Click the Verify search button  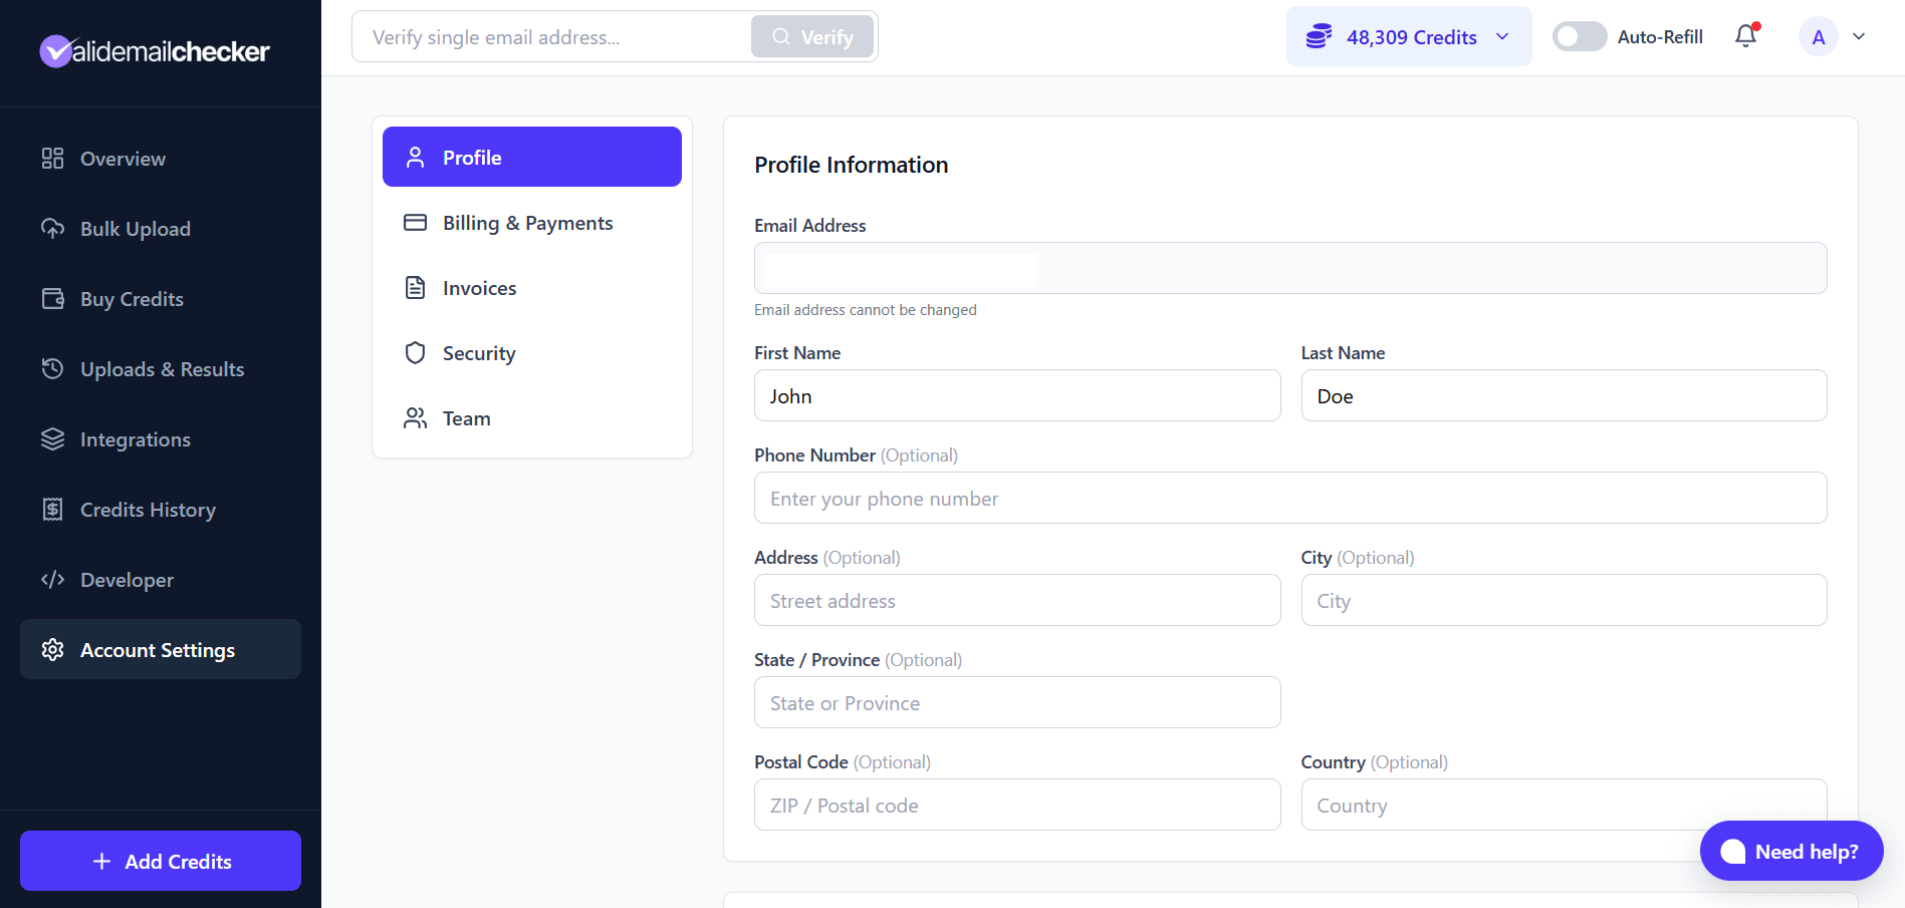click(811, 36)
